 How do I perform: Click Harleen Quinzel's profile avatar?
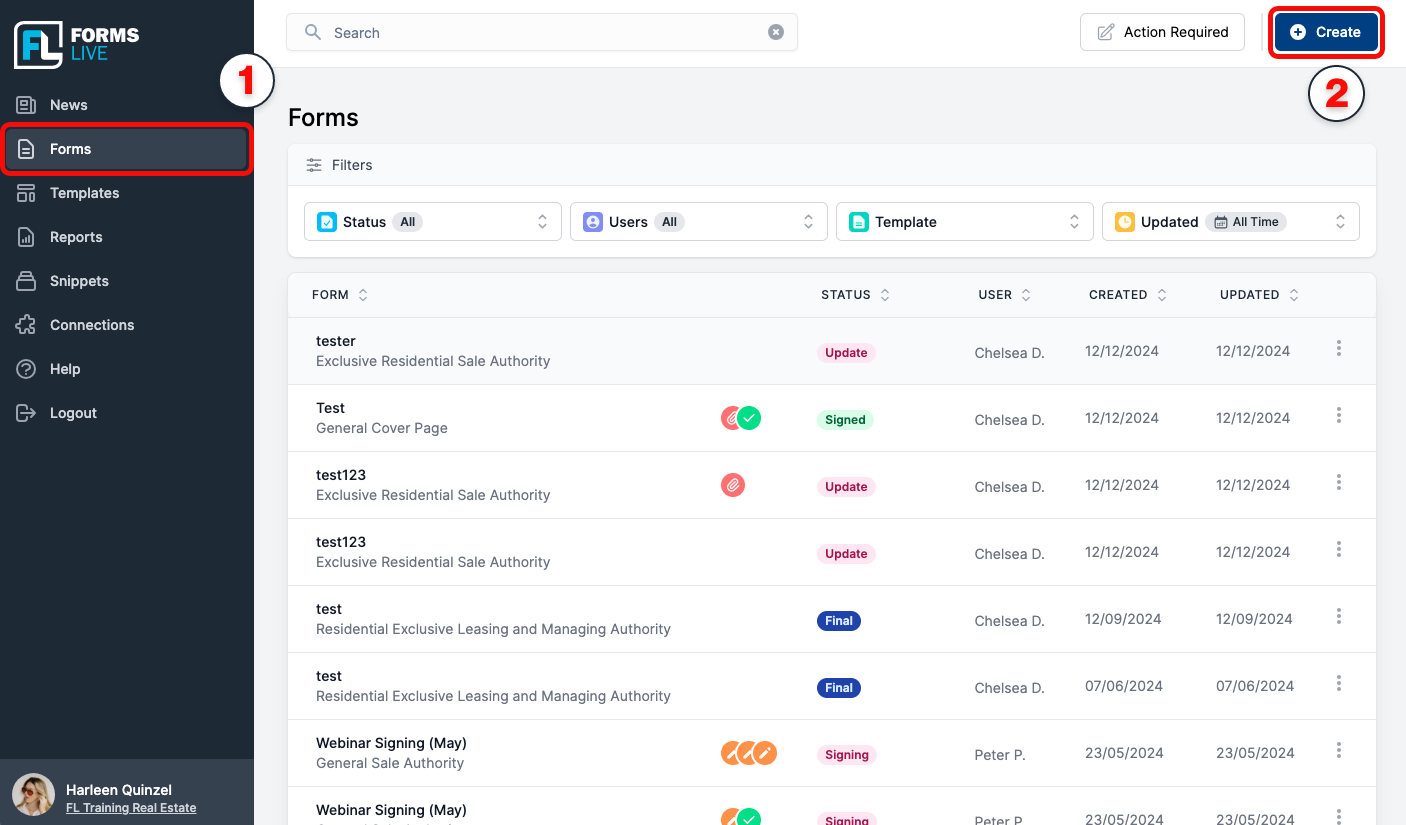tap(33, 795)
